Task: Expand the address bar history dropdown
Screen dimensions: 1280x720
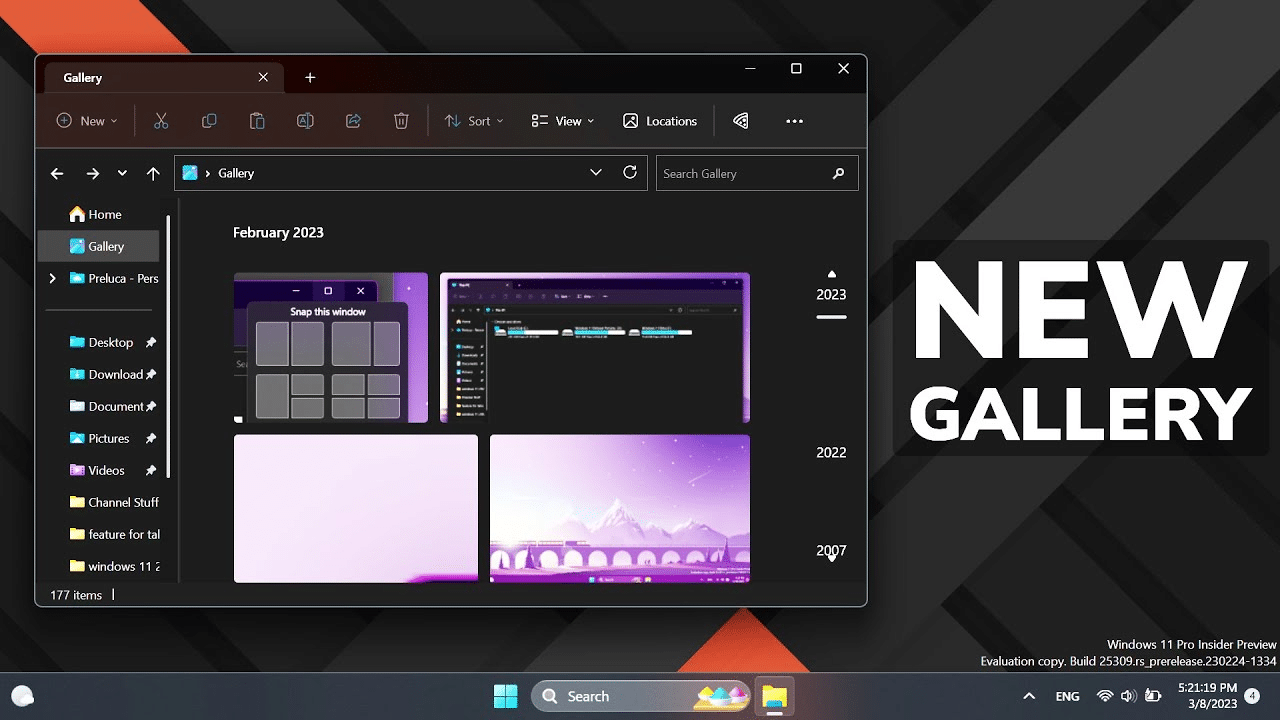Action: click(596, 172)
